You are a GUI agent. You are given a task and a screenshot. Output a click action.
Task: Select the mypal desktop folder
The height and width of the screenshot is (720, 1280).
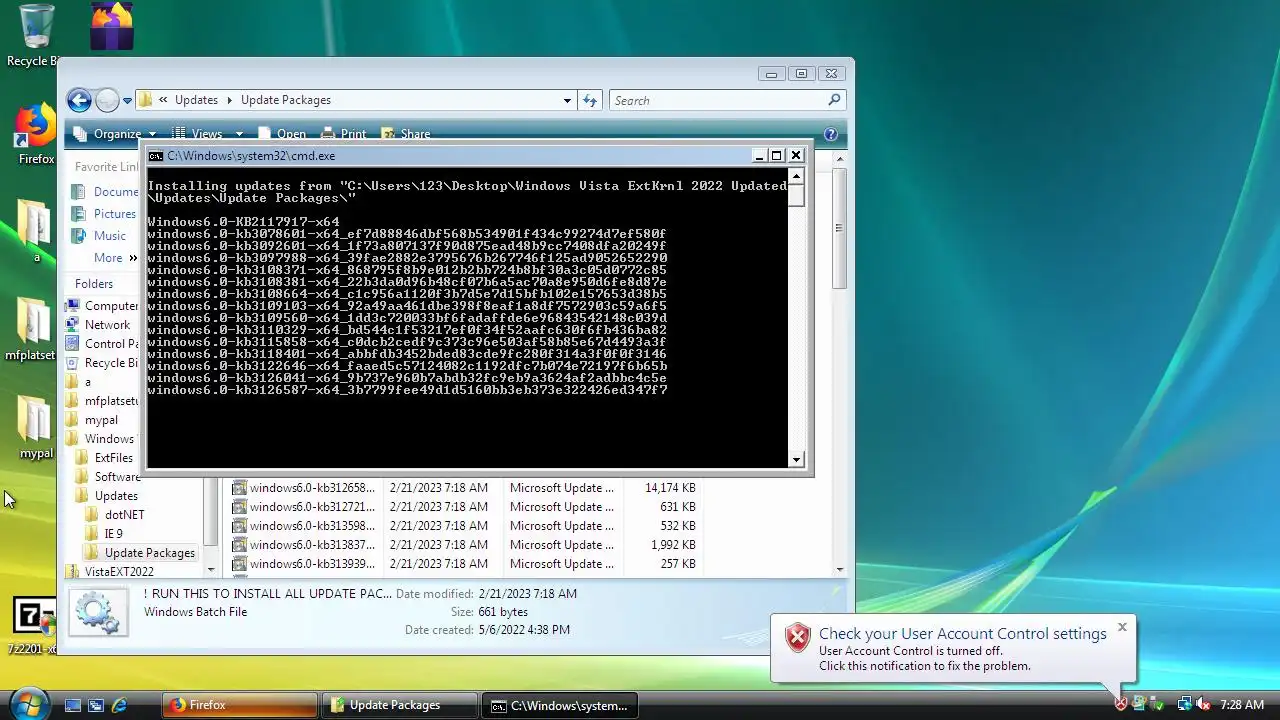point(35,428)
